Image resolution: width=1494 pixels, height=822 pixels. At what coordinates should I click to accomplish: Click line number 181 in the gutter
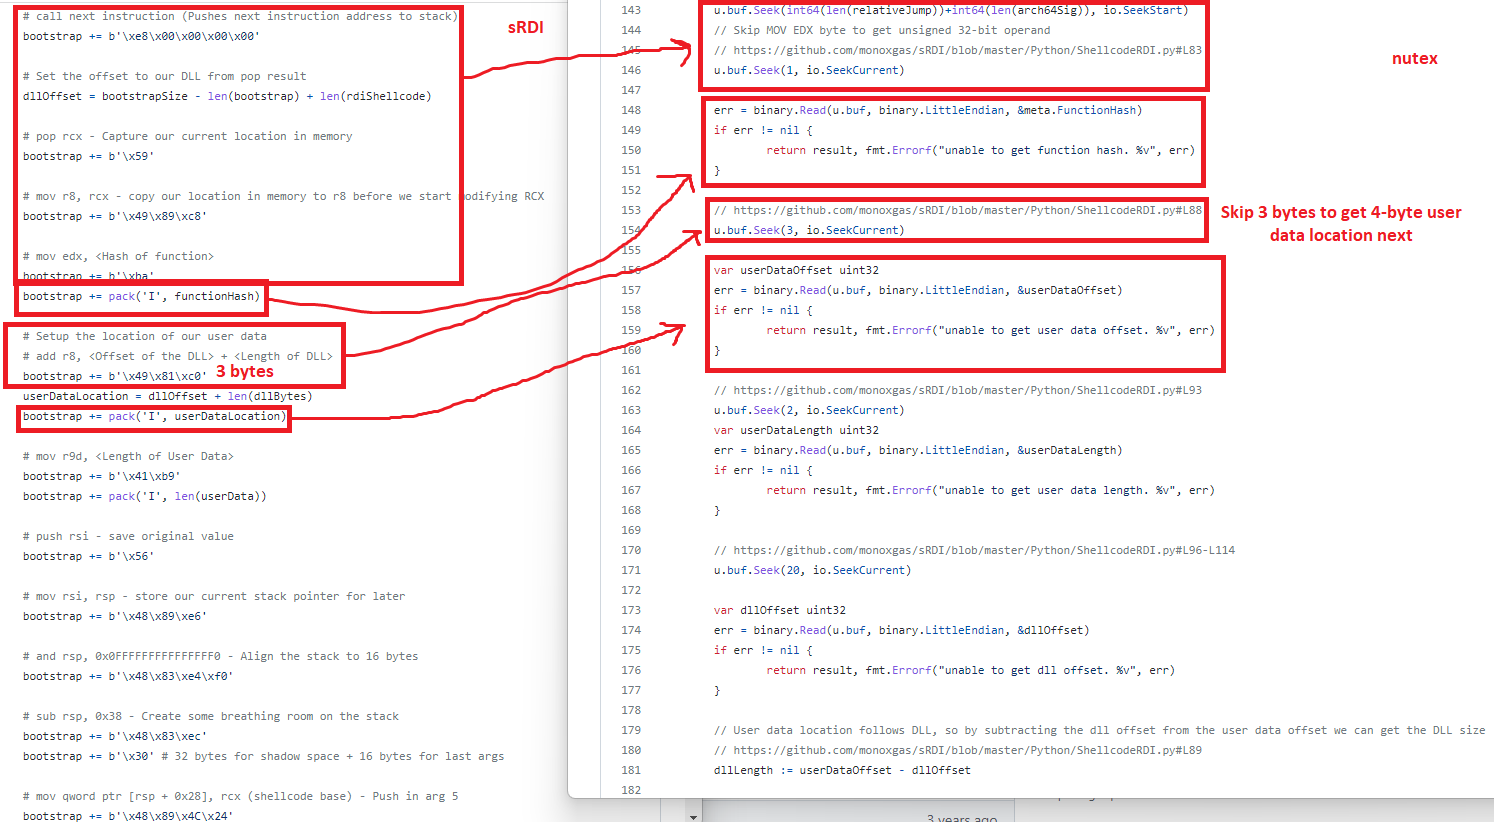tap(631, 770)
